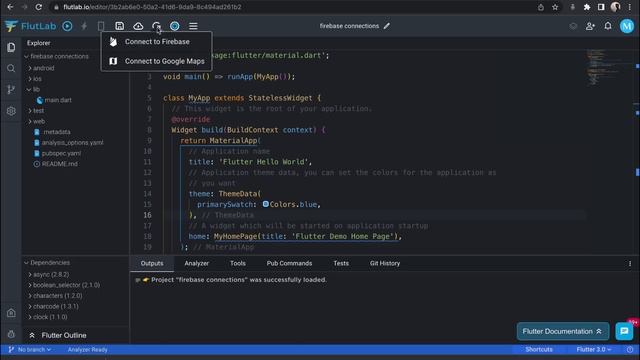Open notifications bell icon
The width and height of the screenshot is (640, 360).
pyautogui.click(x=608, y=26)
